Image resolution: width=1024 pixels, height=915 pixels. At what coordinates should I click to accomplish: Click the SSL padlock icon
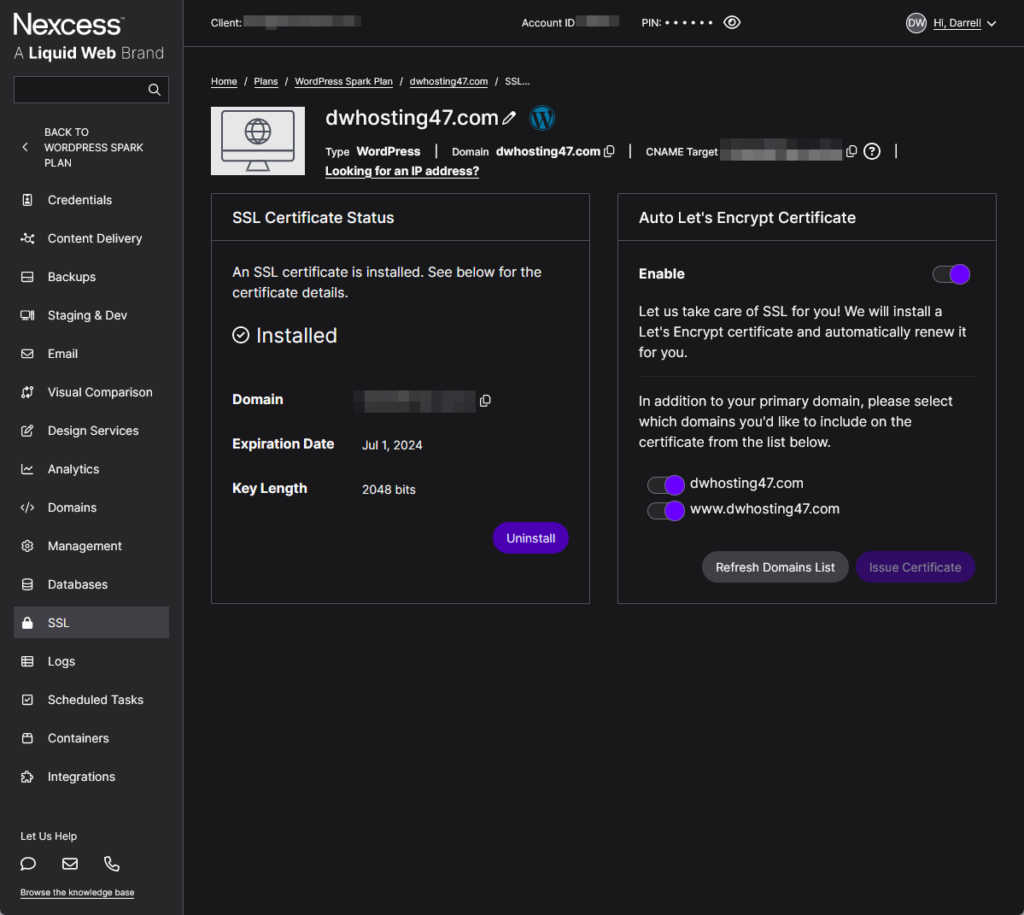coord(27,623)
